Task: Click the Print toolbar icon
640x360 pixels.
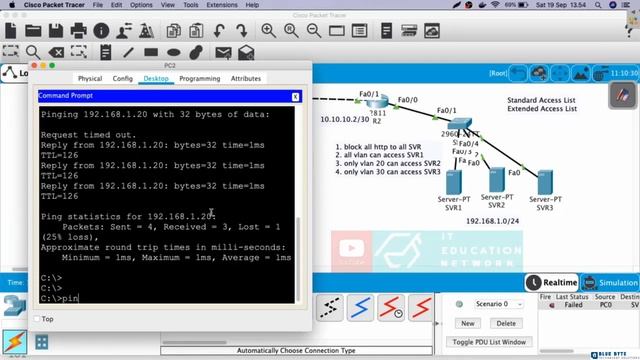Action: click(x=78, y=31)
